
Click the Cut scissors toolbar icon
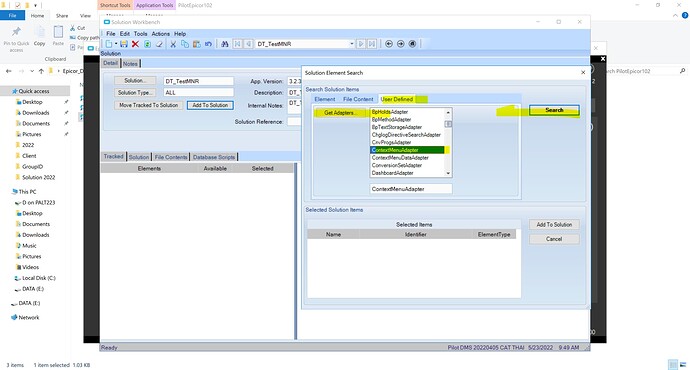click(x=173, y=44)
